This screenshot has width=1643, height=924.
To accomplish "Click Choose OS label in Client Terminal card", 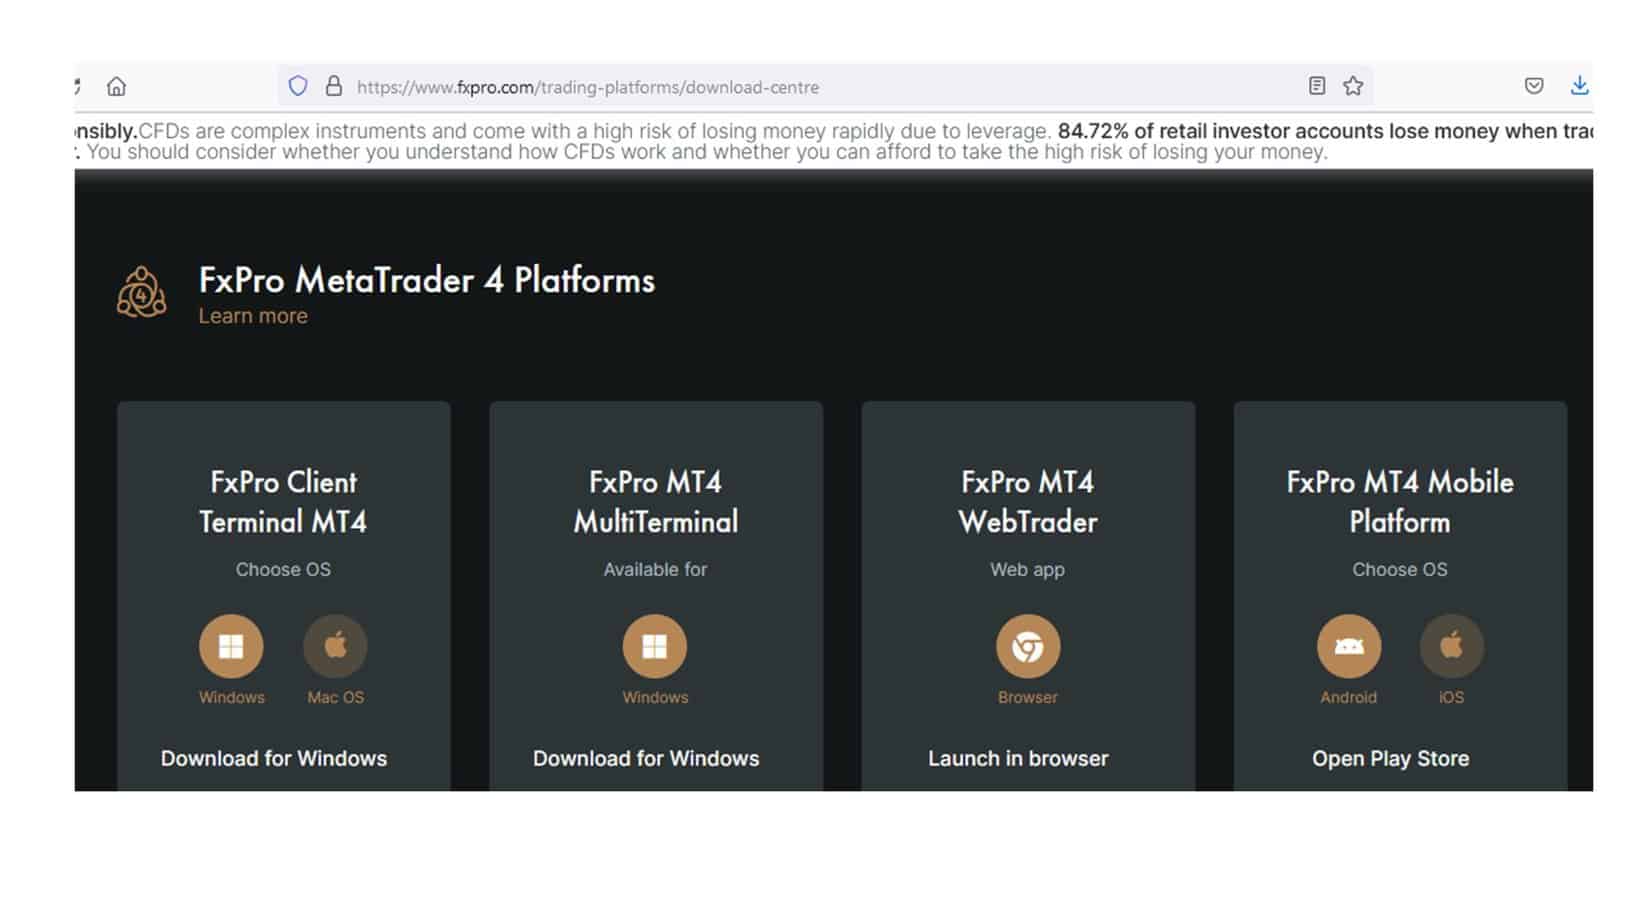I will (283, 570).
